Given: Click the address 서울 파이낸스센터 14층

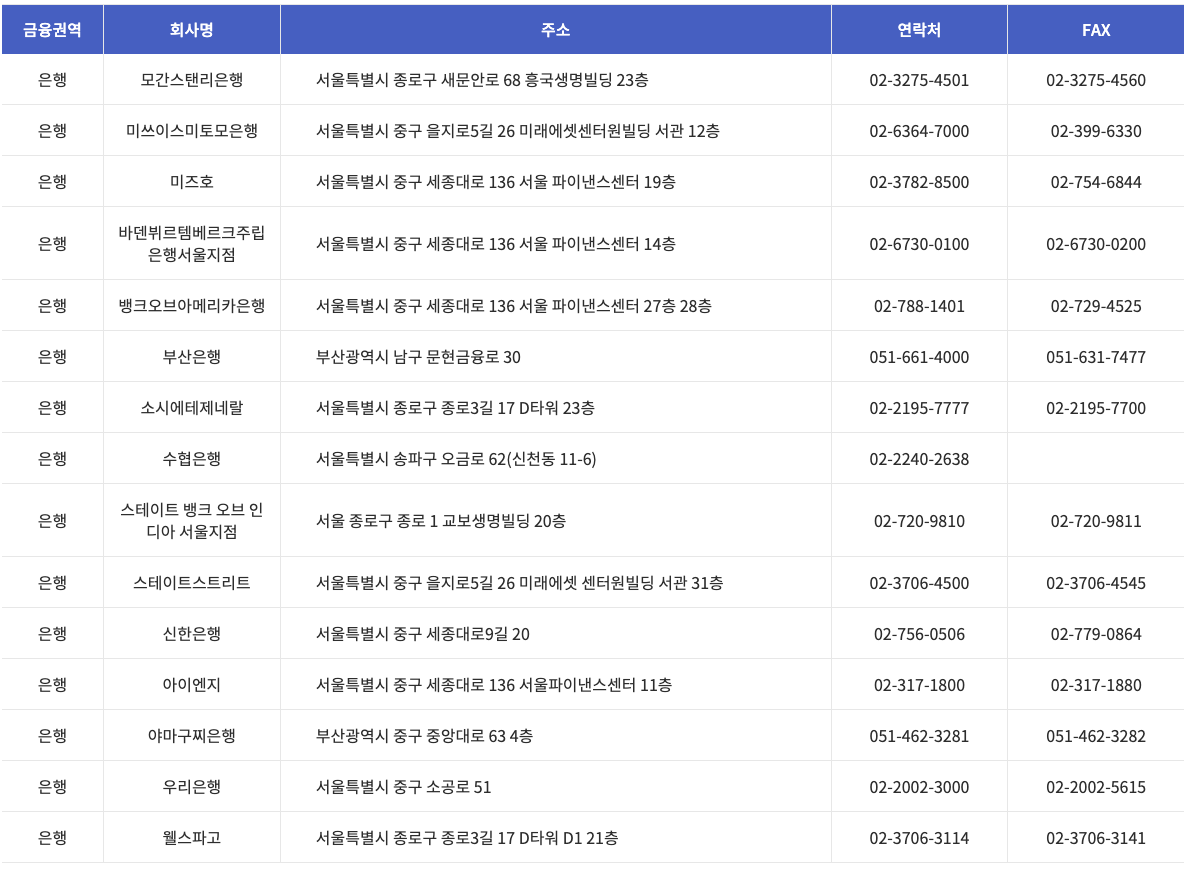Looking at the screenshot, I should [x=597, y=244].
